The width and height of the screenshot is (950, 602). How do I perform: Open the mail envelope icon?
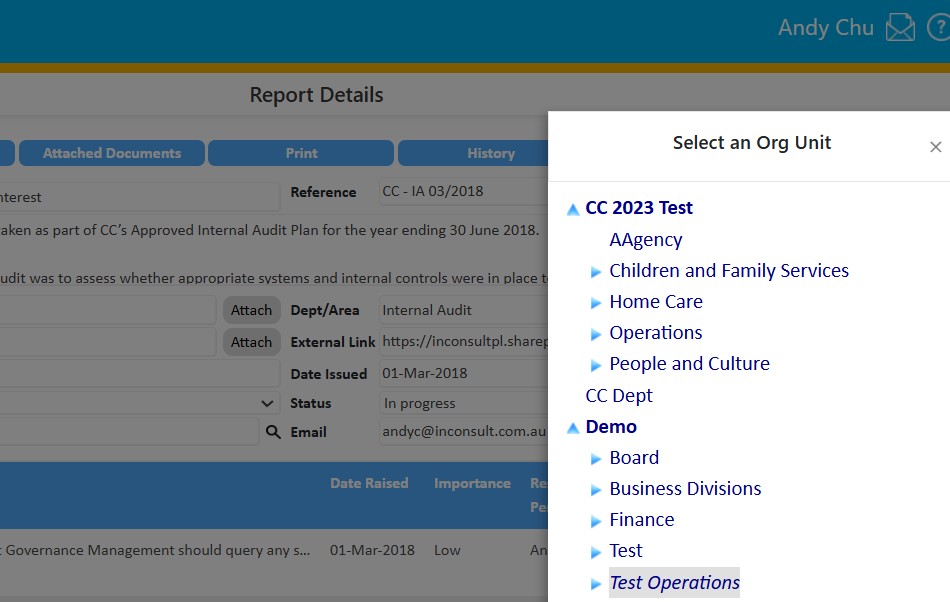900,28
